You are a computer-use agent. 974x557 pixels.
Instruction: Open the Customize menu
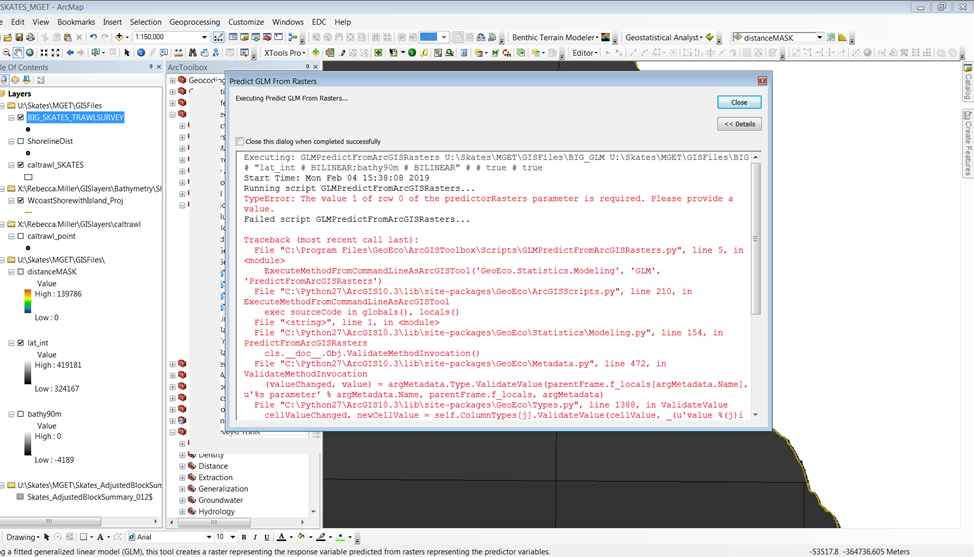[x=246, y=22]
